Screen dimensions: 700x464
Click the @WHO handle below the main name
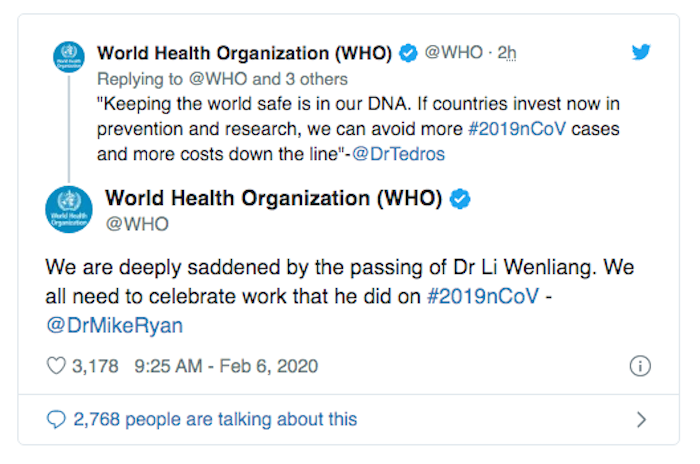[x=137, y=224]
